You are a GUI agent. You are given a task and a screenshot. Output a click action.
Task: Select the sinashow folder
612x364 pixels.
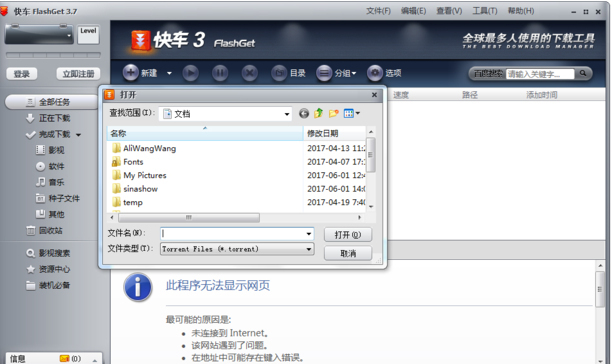(135, 189)
